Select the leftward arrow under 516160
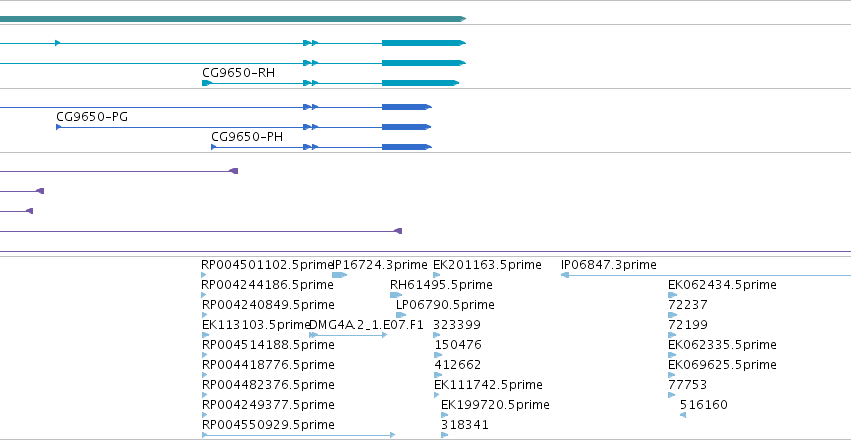Image resolution: width=851 pixels, height=440 pixels. pos(683,415)
